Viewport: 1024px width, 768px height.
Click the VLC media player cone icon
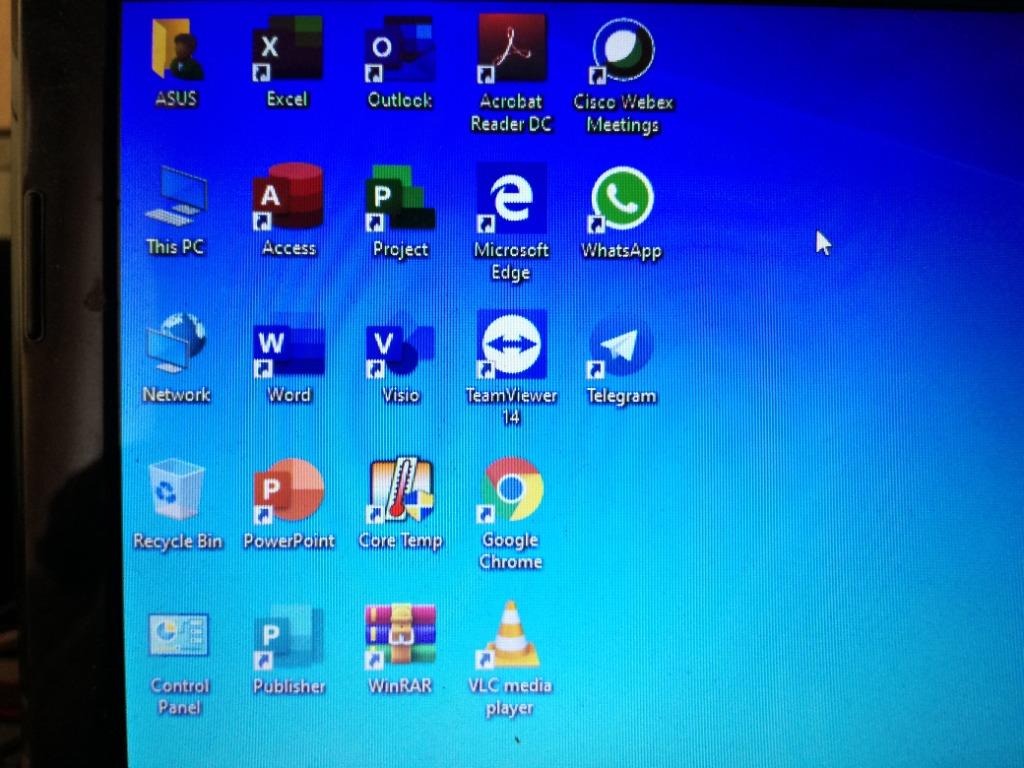tap(511, 636)
